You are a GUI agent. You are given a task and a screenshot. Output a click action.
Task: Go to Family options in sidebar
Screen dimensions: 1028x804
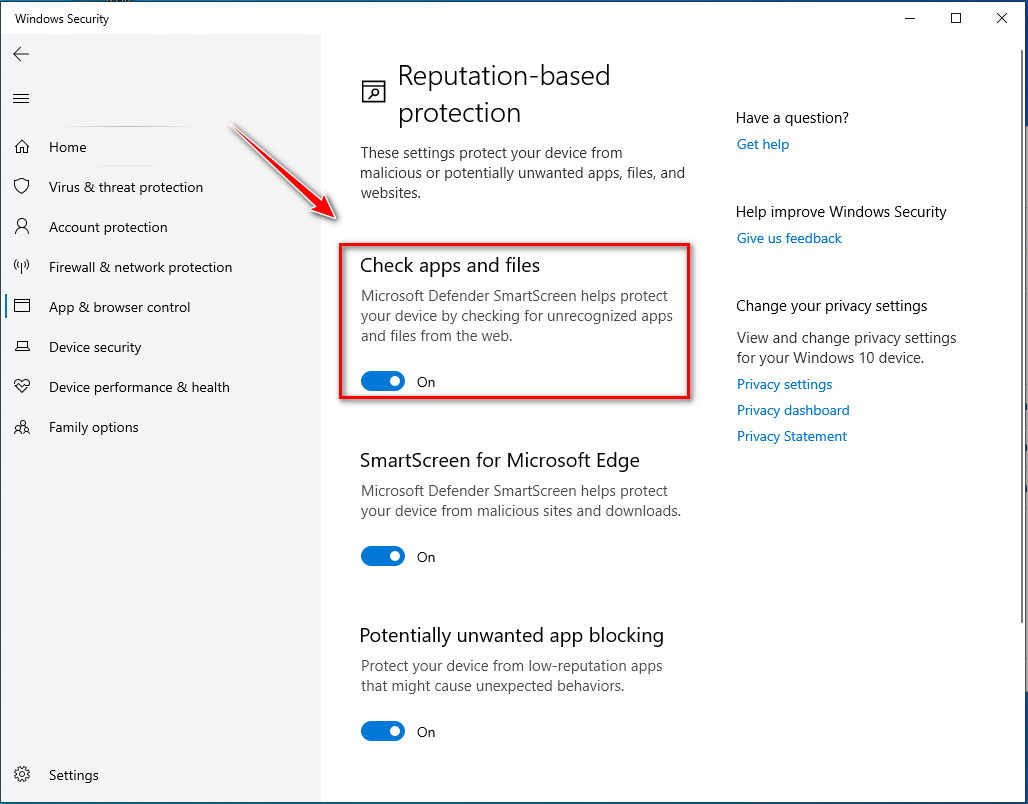click(93, 427)
